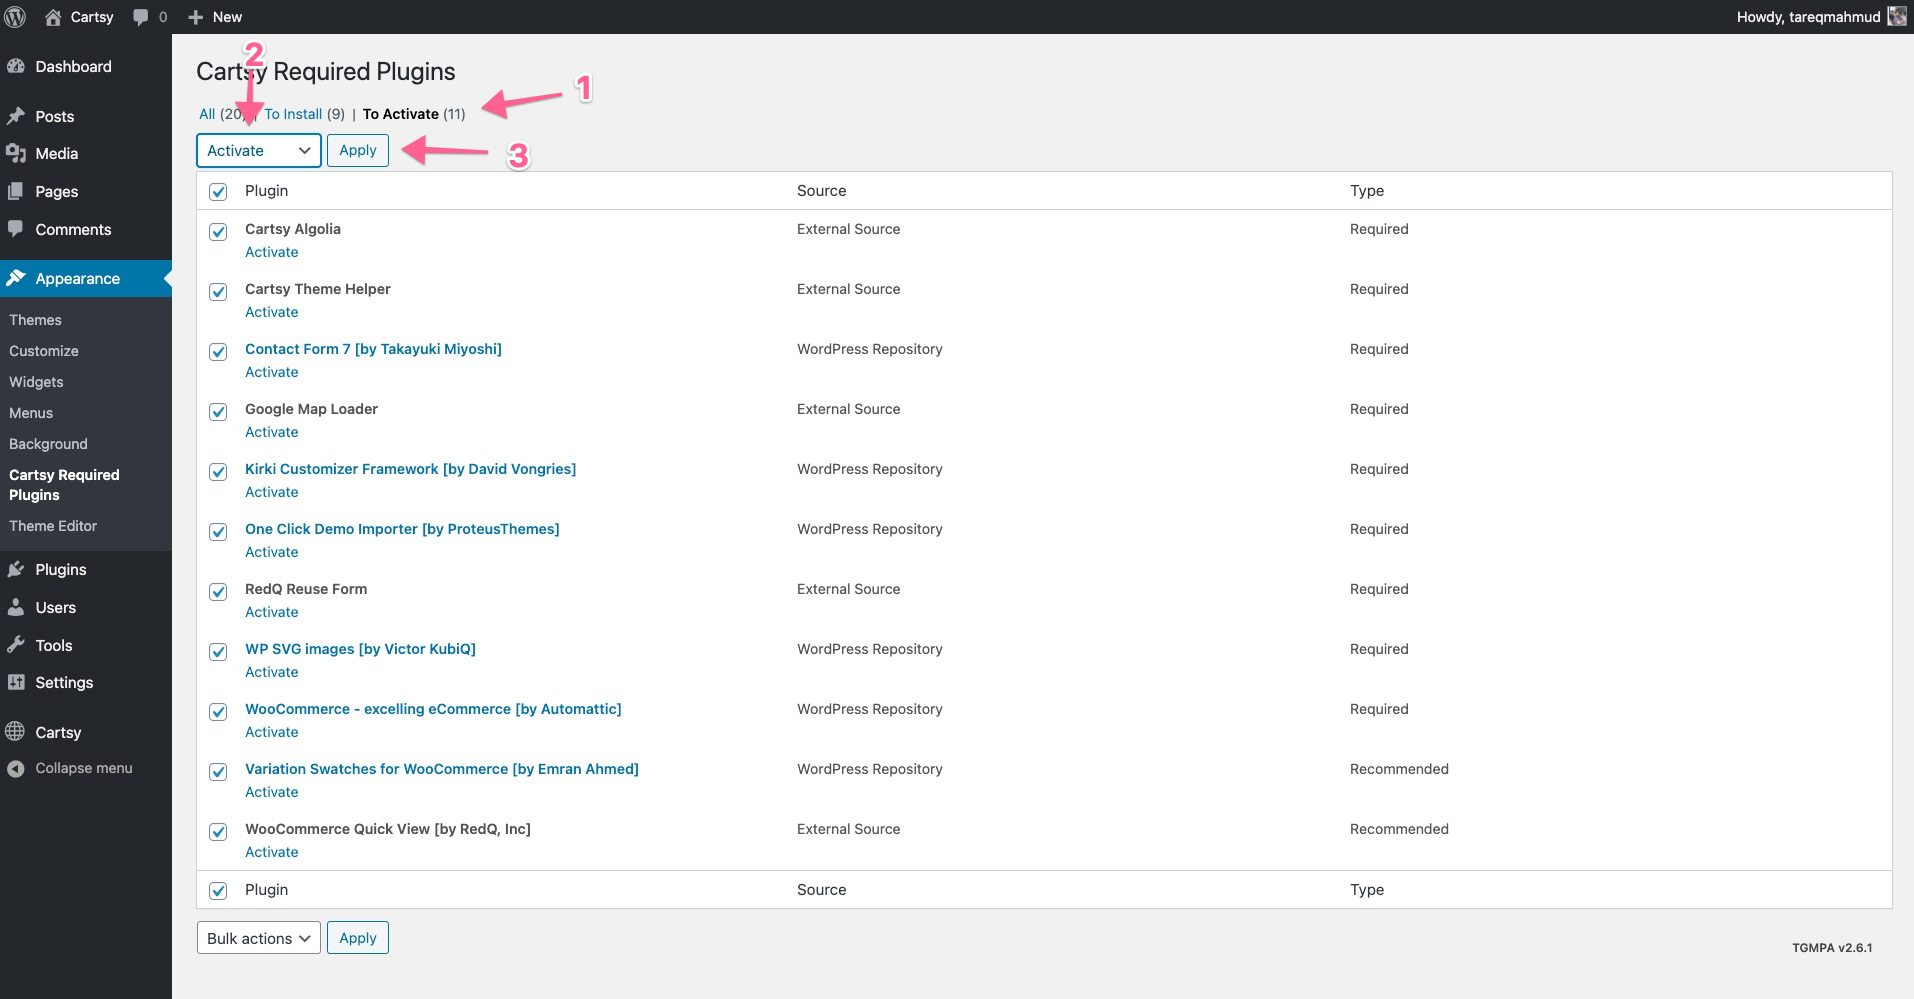Screen dimensions: 1914x999
Task: Activate the RedQ Reuse Form plugin
Action: (272, 612)
